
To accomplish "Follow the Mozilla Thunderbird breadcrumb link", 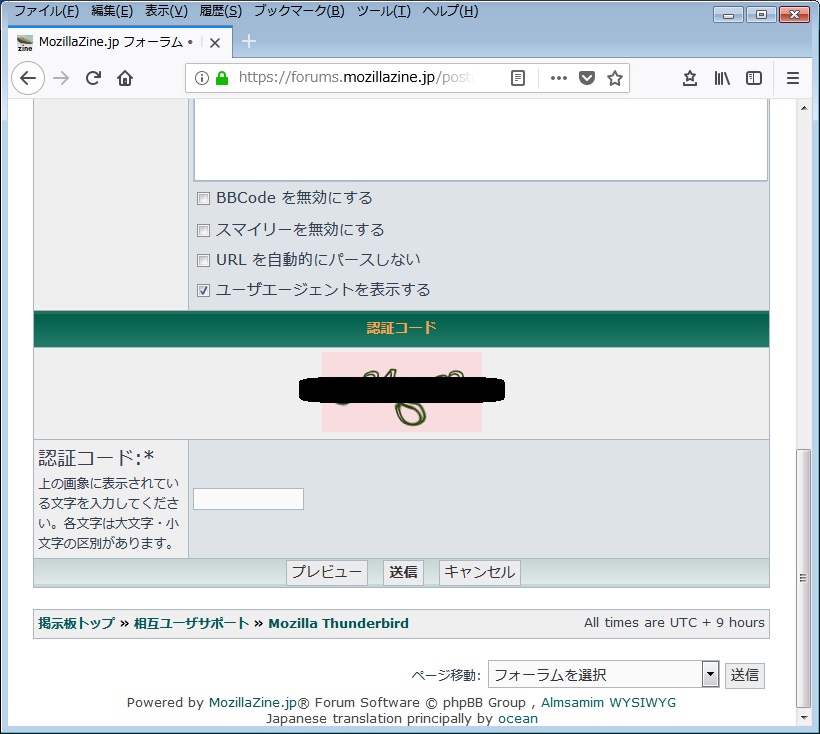I will pyautogui.click(x=338, y=623).
